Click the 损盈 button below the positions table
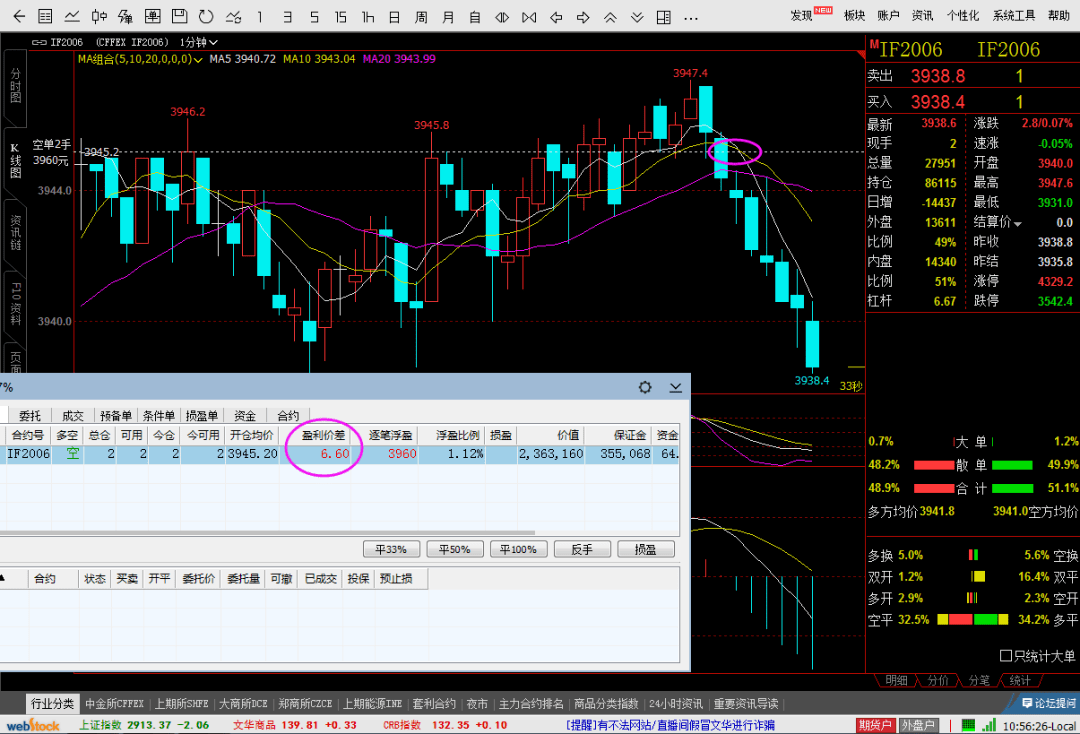 [645, 549]
